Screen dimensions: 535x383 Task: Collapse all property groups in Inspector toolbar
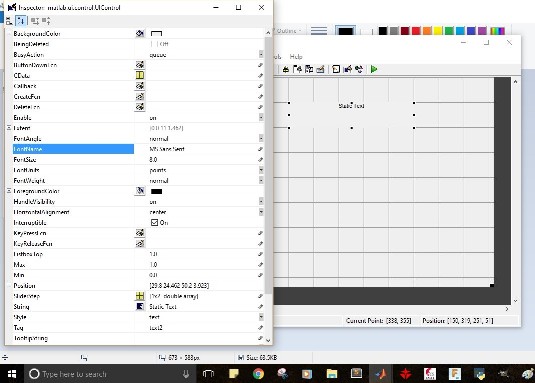(x=46, y=21)
